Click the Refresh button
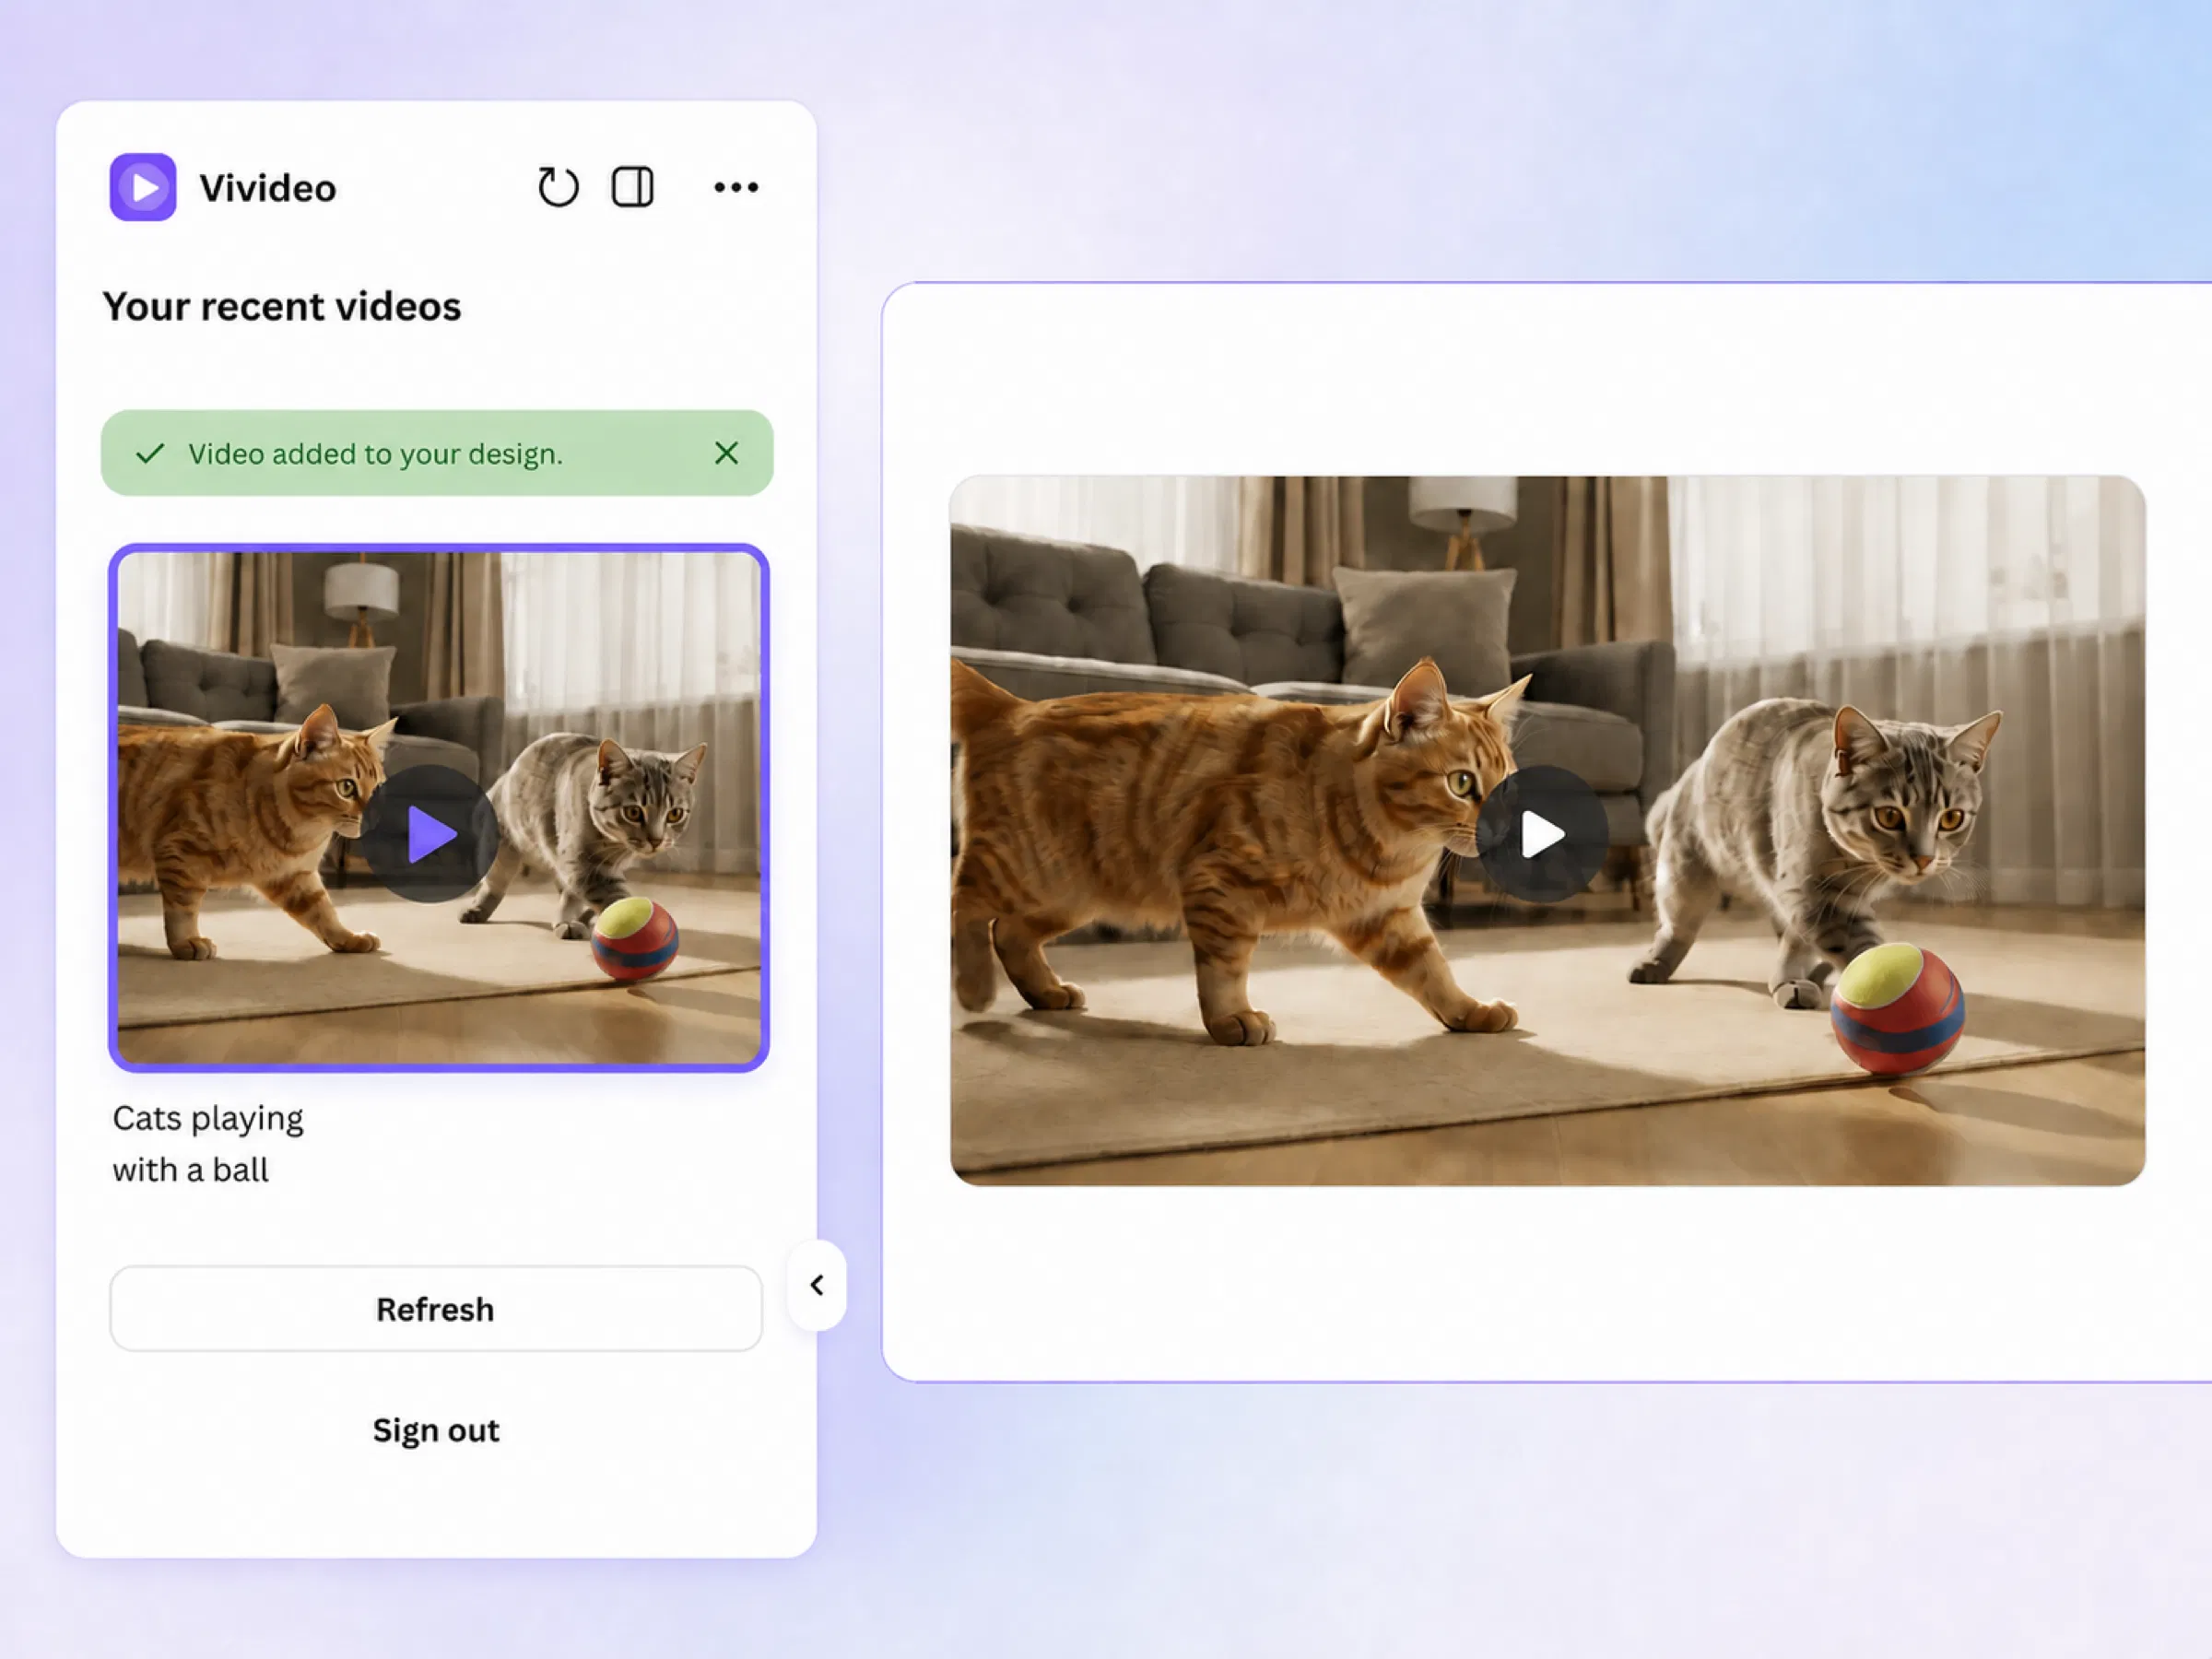Image resolution: width=2212 pixels, height=1659 pixels. pyautogui.click(x=436, y=1309)
